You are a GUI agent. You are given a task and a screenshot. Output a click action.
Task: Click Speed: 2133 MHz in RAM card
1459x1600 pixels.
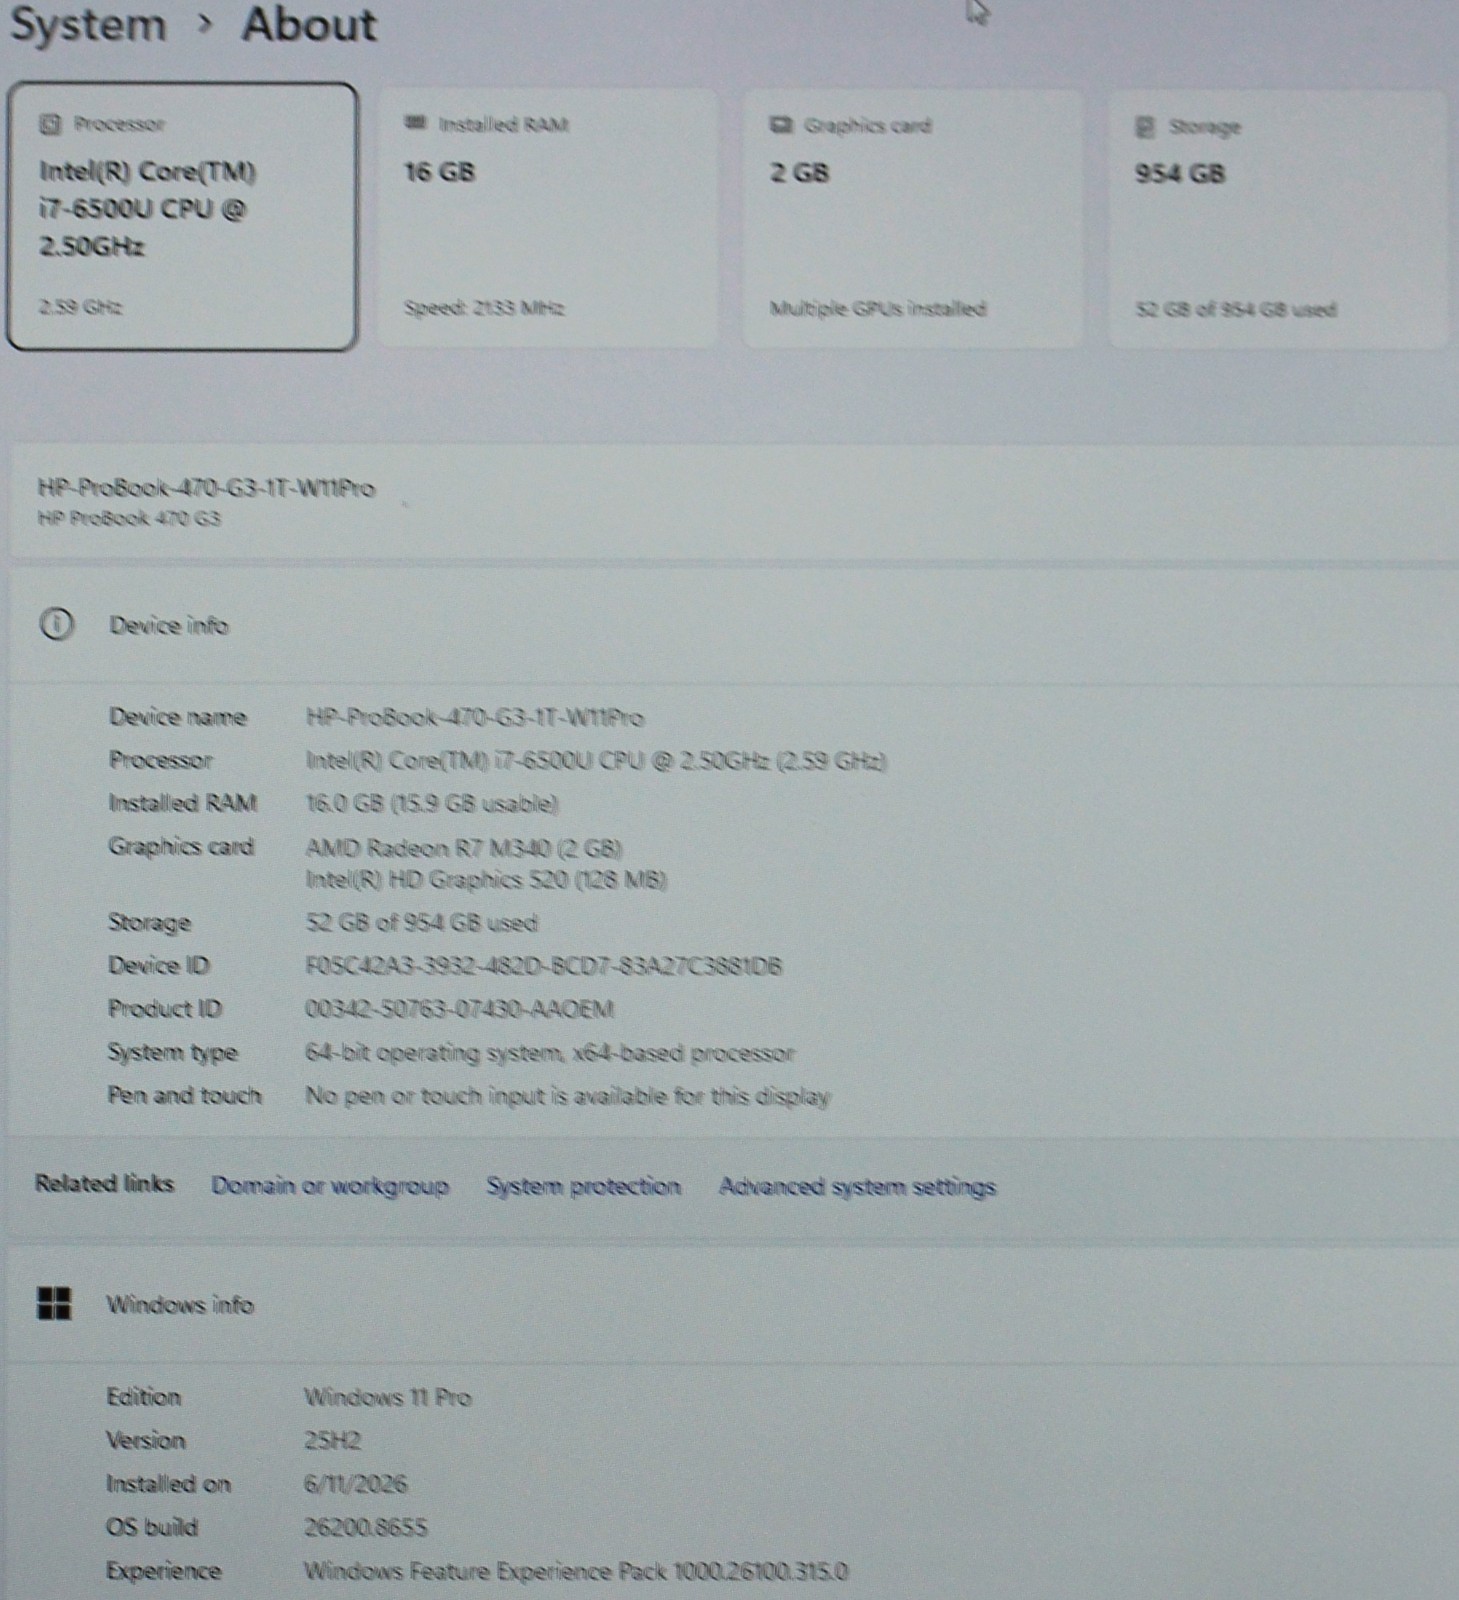click(x=484, y=308)
